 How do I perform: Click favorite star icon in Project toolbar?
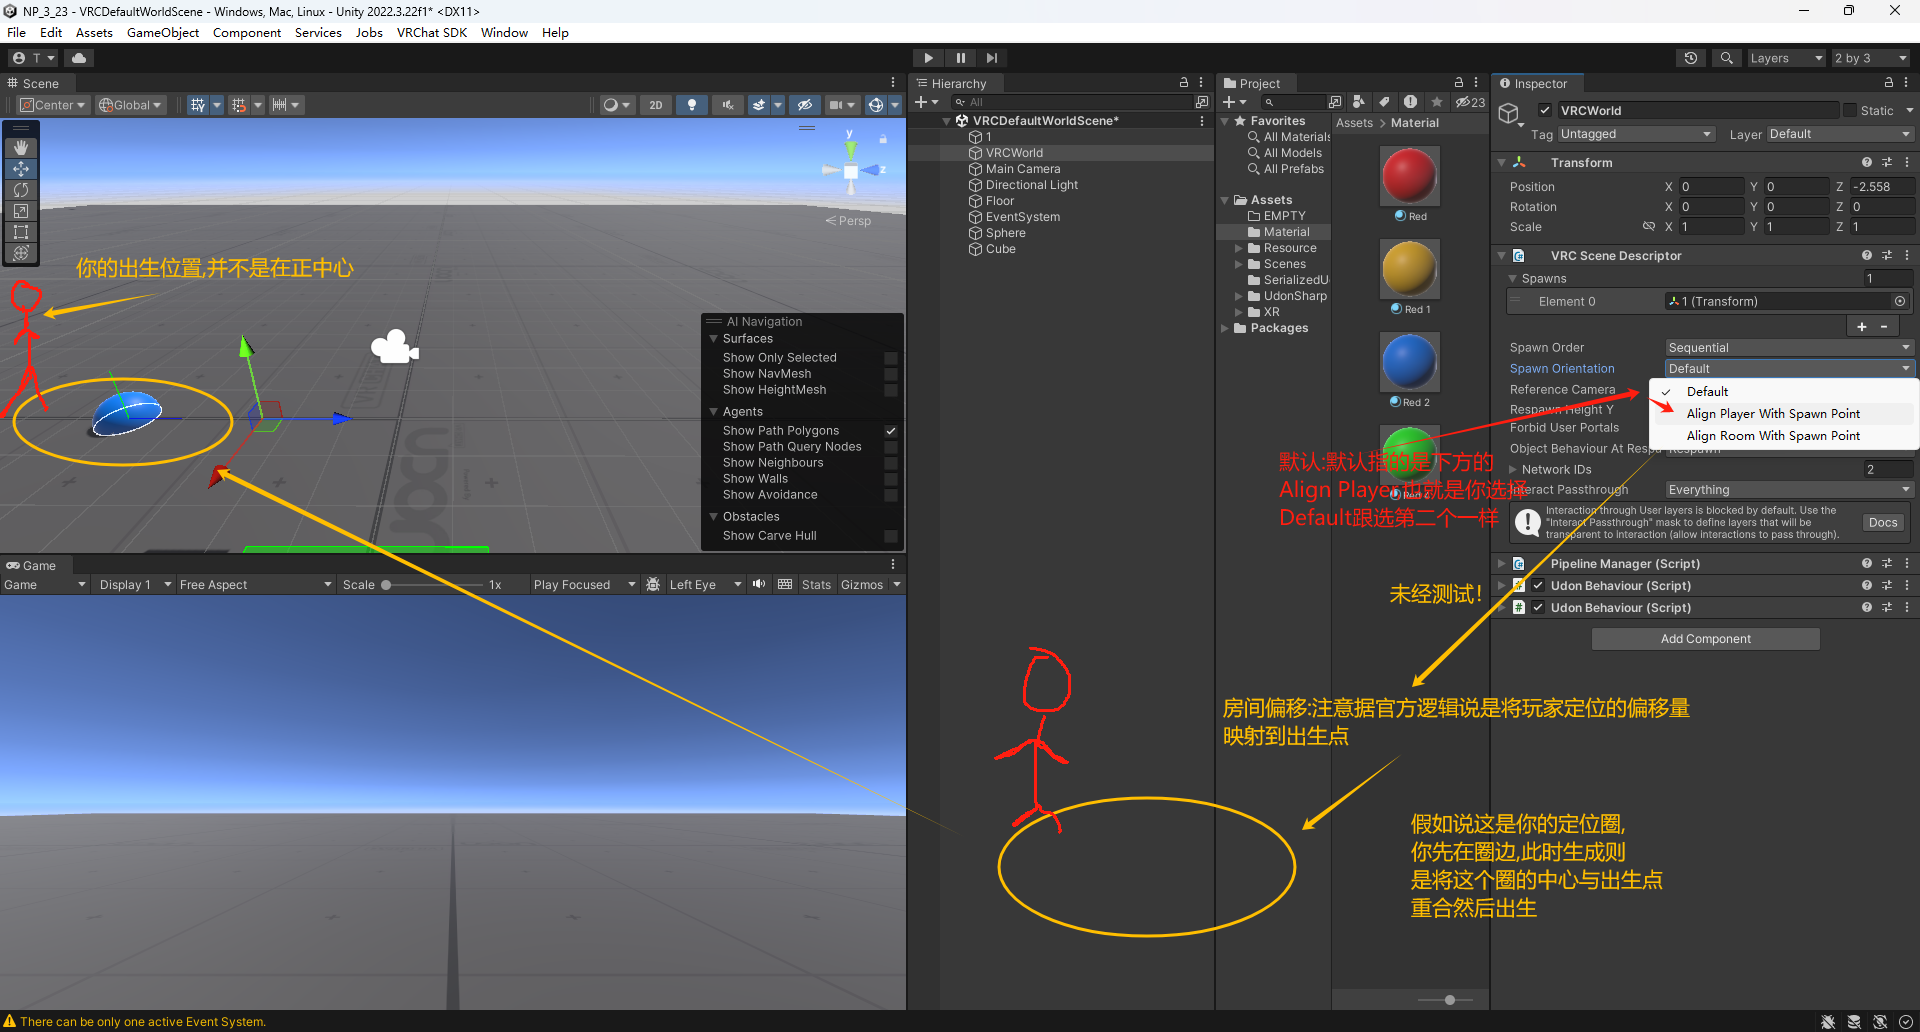1437,102
